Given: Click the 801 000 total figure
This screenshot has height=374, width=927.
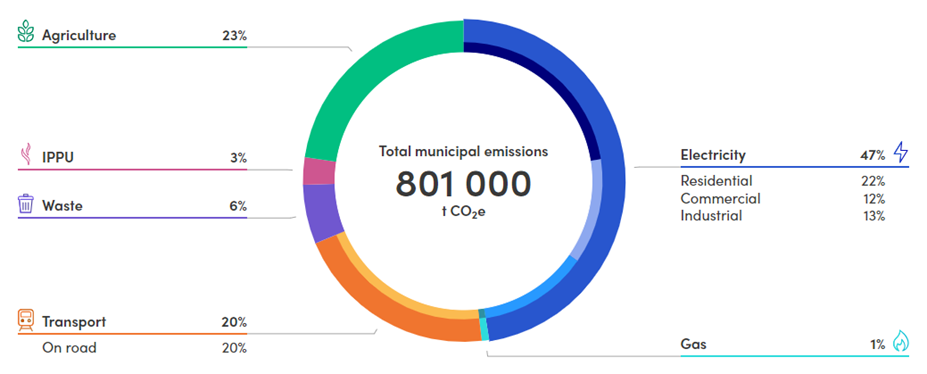Looking at the screenshot, I should pos(464,183).
